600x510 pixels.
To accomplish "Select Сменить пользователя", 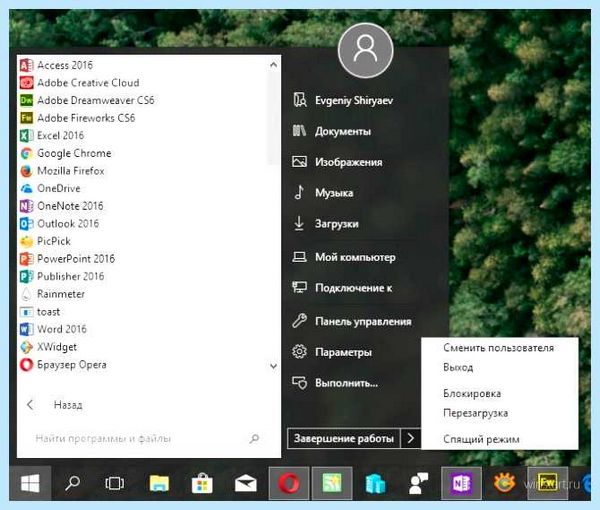I will tap(498, 348).
